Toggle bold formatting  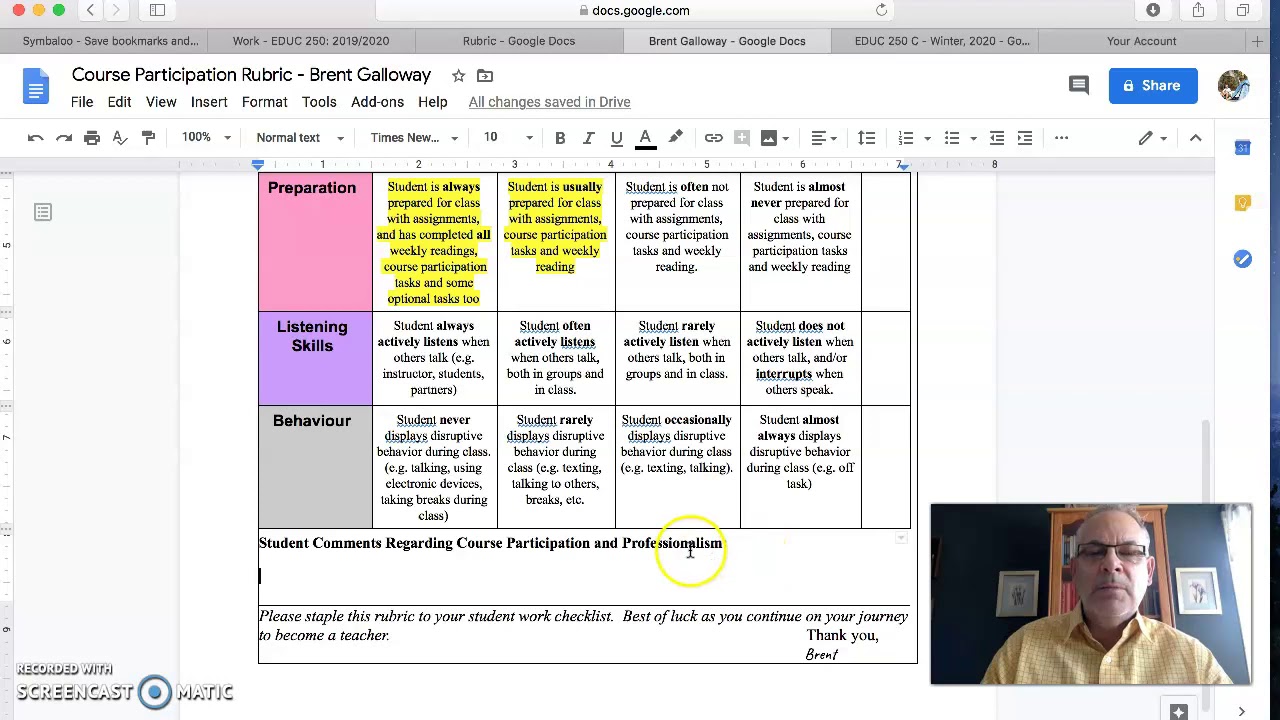pyautogui.click(x=560, y=138)
